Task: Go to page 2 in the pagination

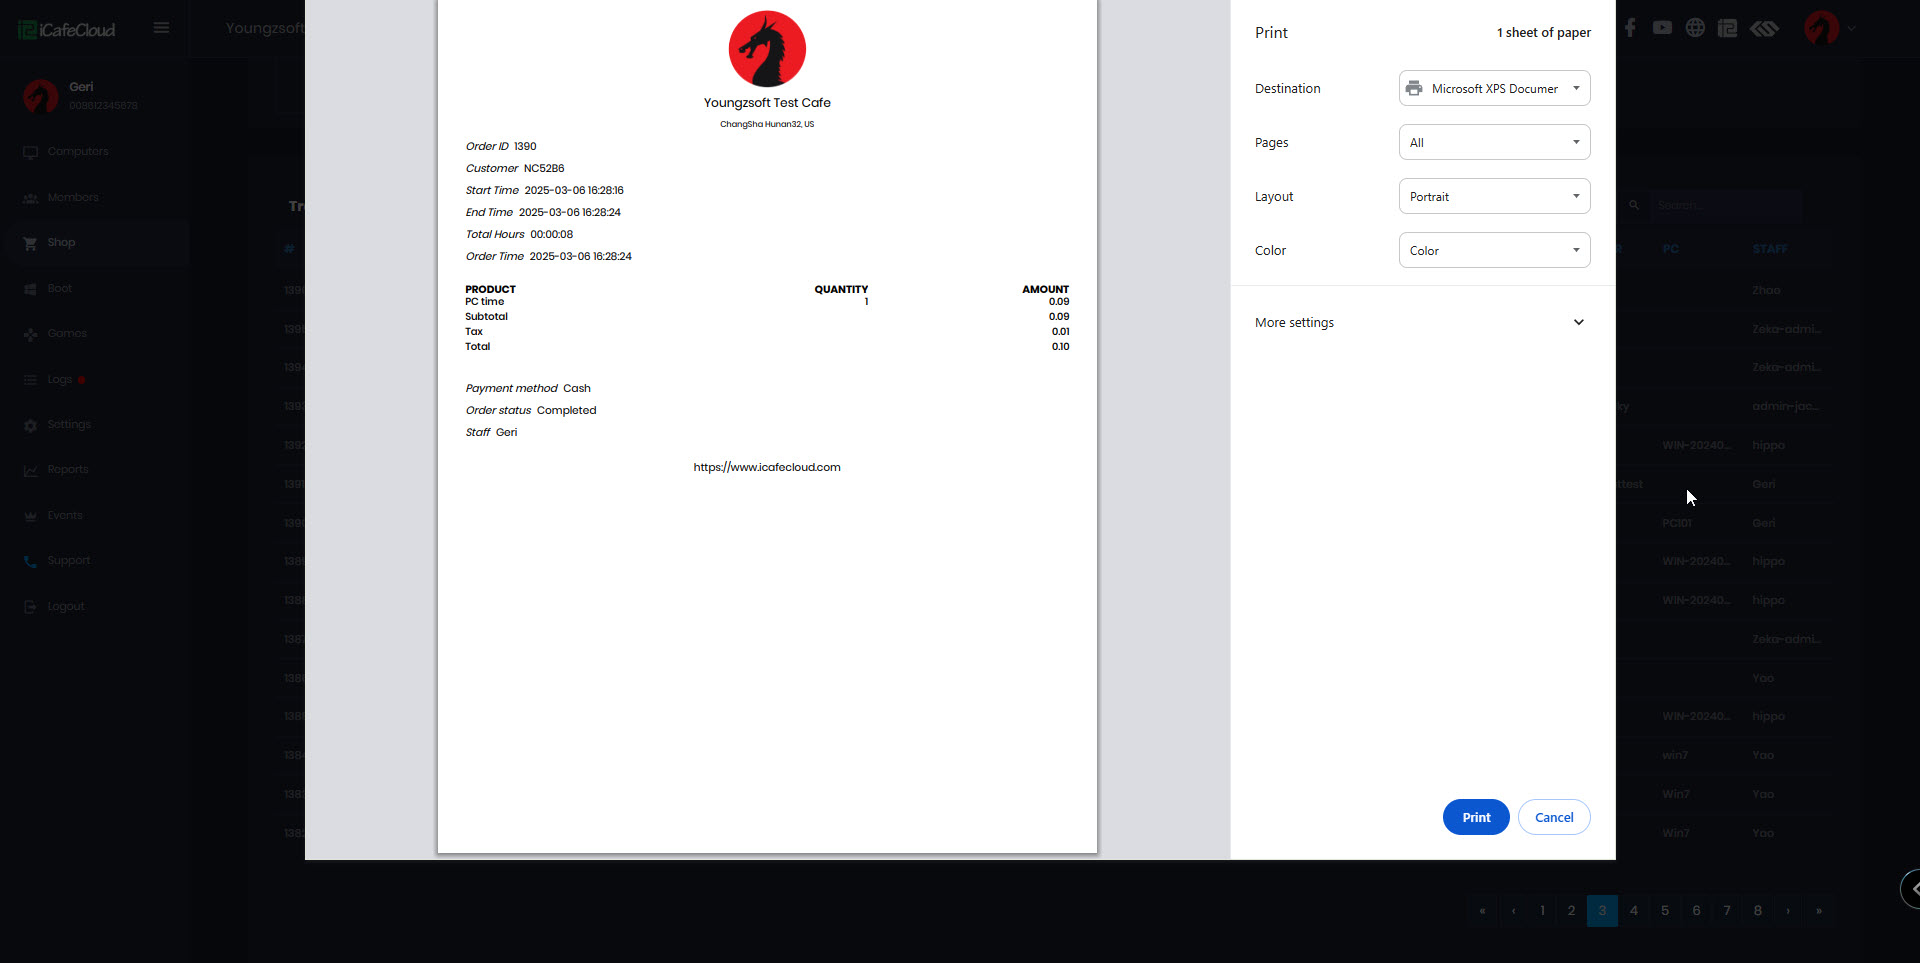Action: [1571, 911]
